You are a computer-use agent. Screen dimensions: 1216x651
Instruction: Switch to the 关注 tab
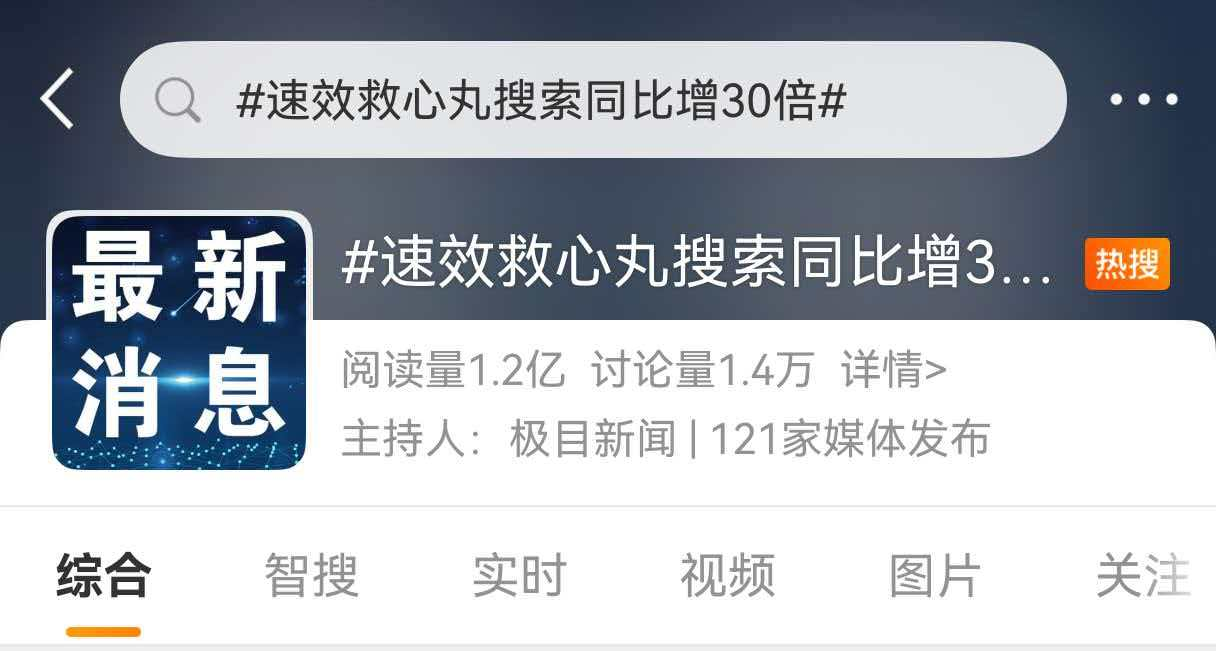point(1143,576)
